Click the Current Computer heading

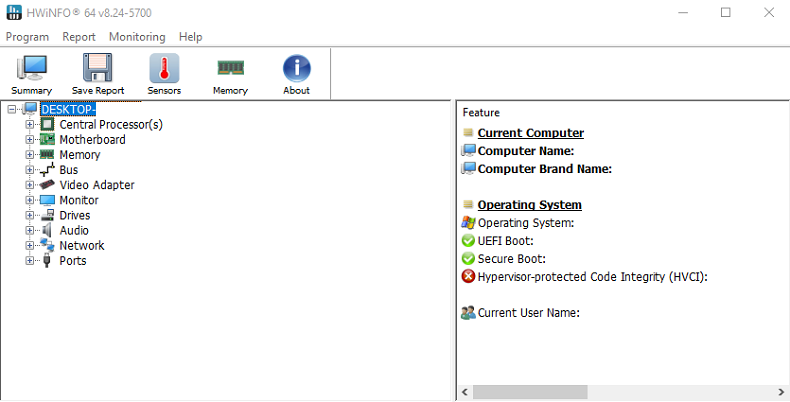pyautogui.click(x=530, y=133)
